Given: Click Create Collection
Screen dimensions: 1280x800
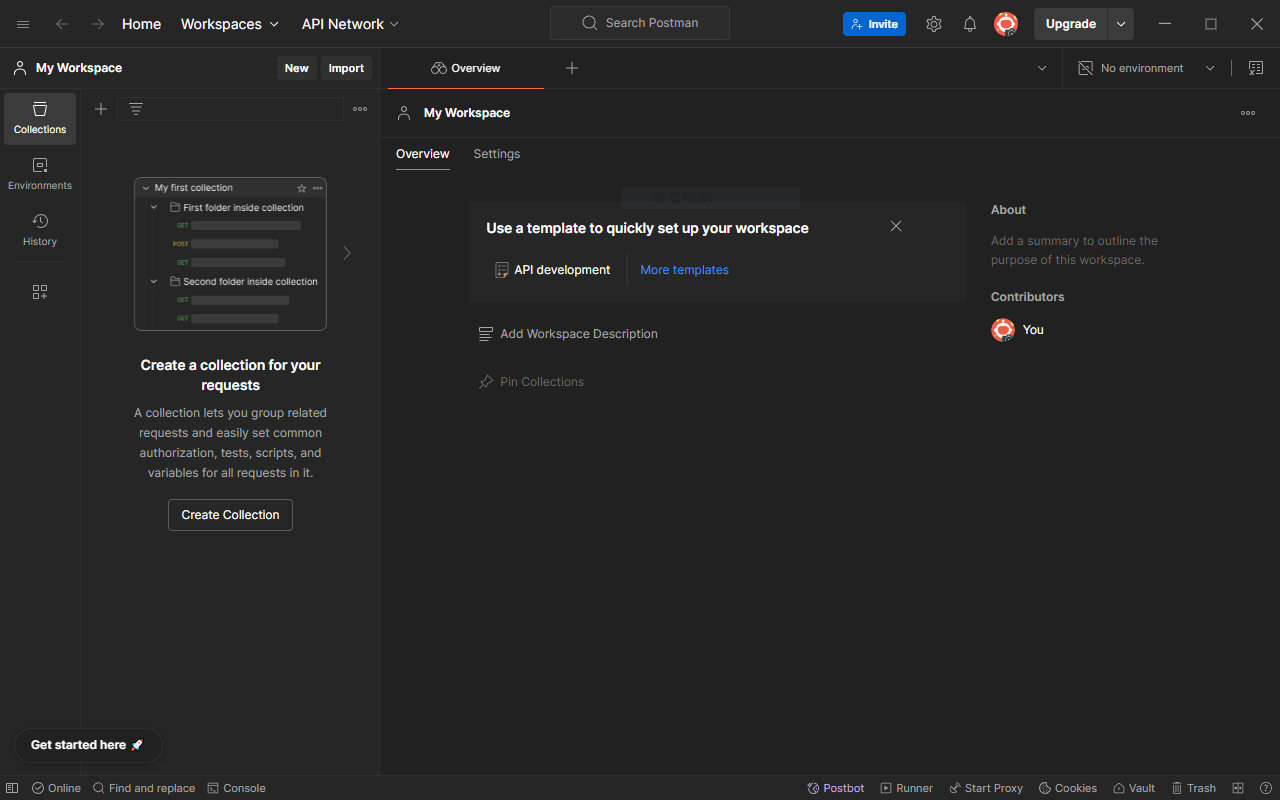Looking at the screenshot, I should (x=230, y=515).
